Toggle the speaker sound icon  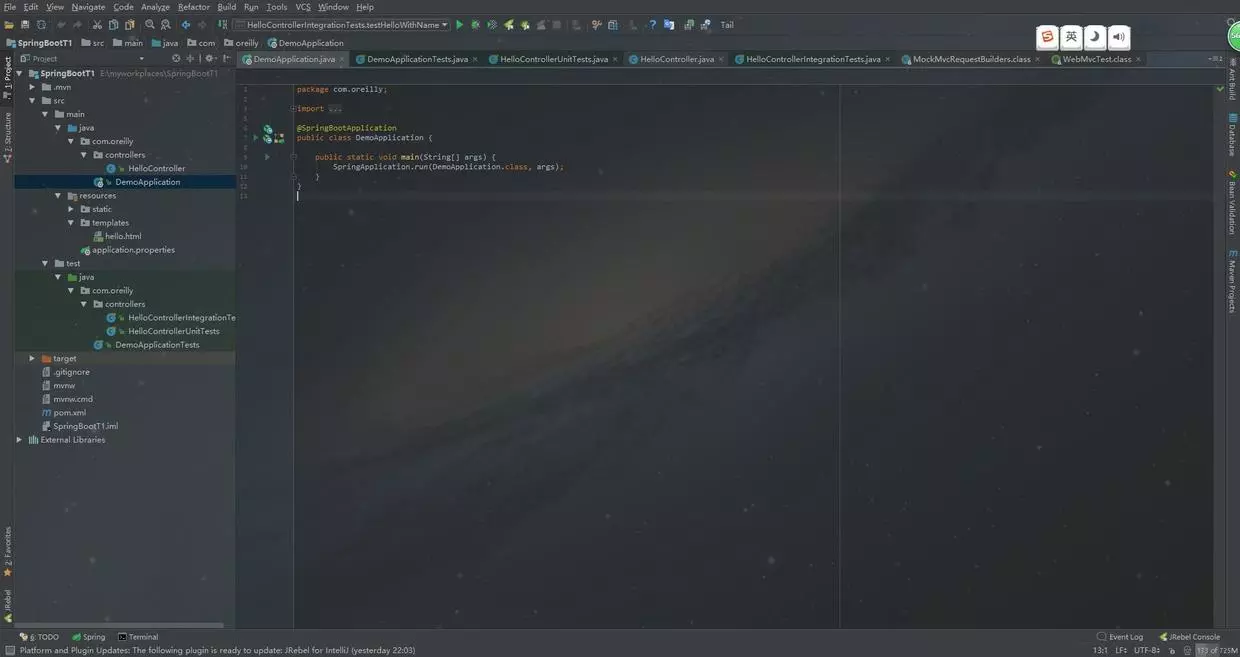pos(1119,37)
